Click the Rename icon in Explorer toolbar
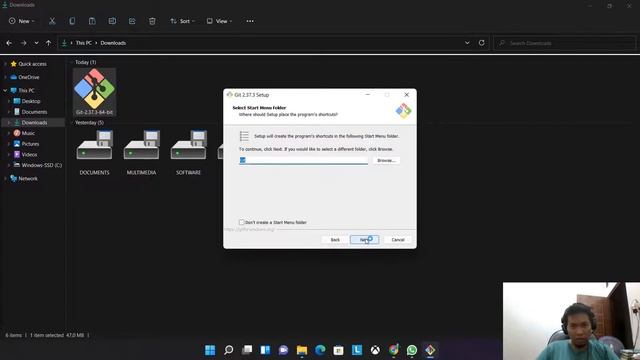 pos(112,21)
